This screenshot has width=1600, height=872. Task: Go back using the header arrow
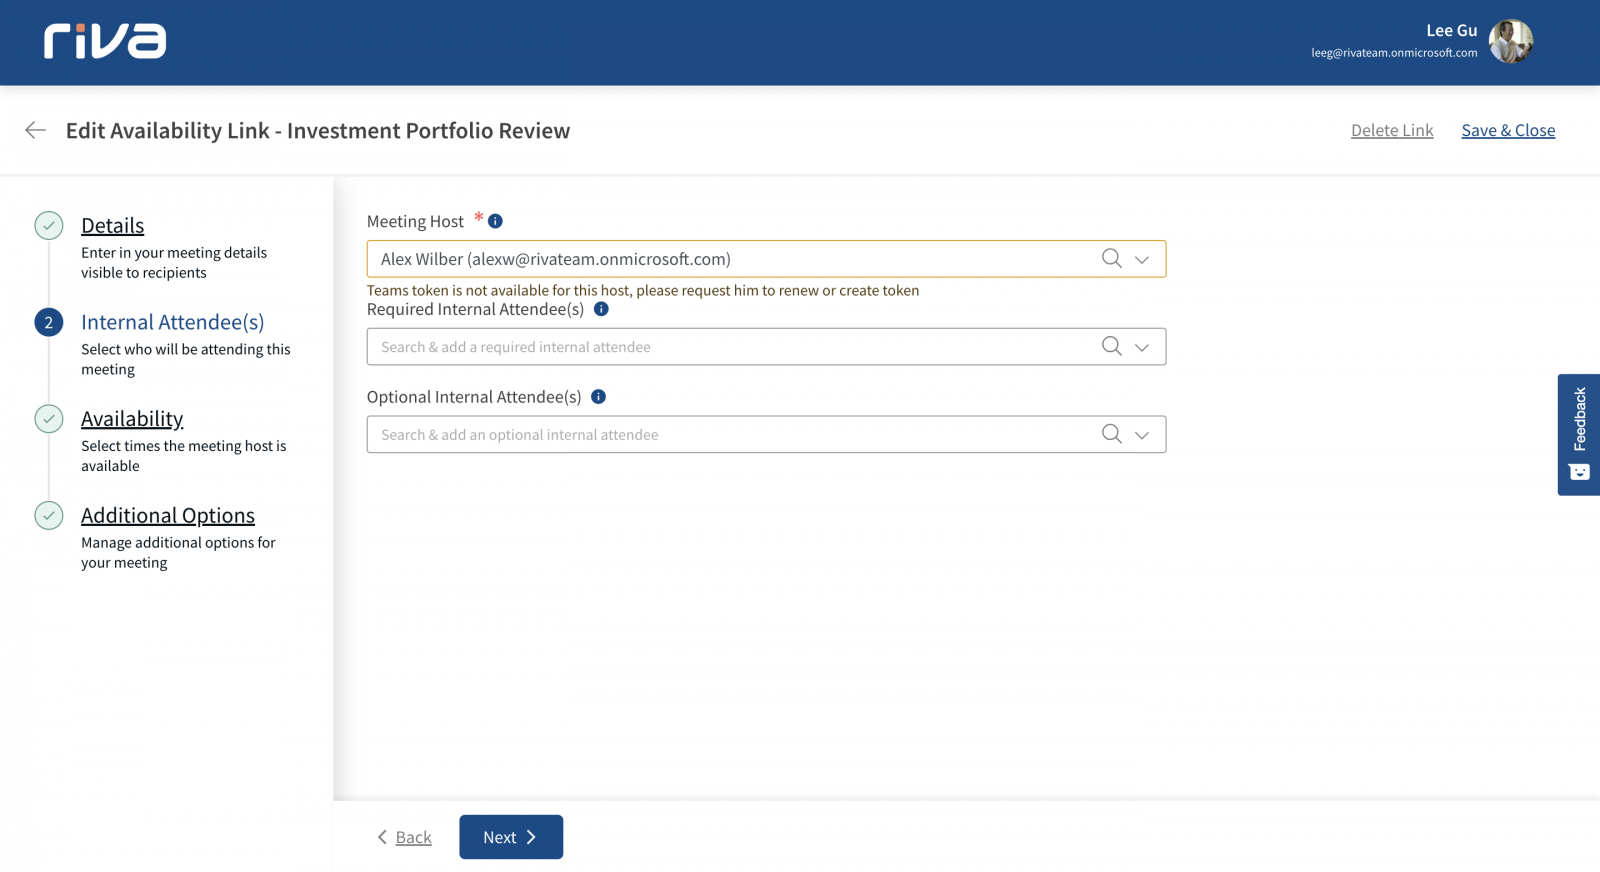tap(35, 130)
